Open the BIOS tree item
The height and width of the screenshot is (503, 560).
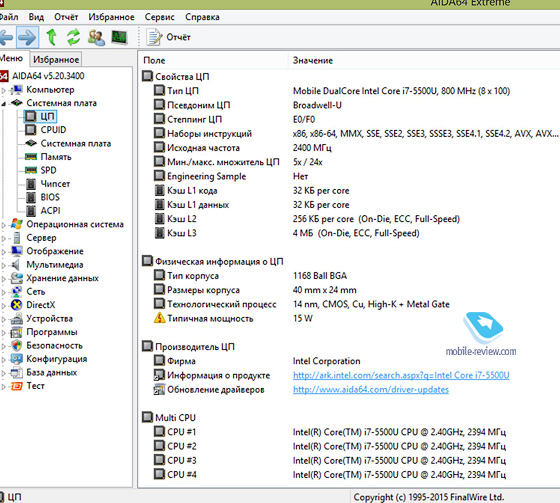coord(42,197)
